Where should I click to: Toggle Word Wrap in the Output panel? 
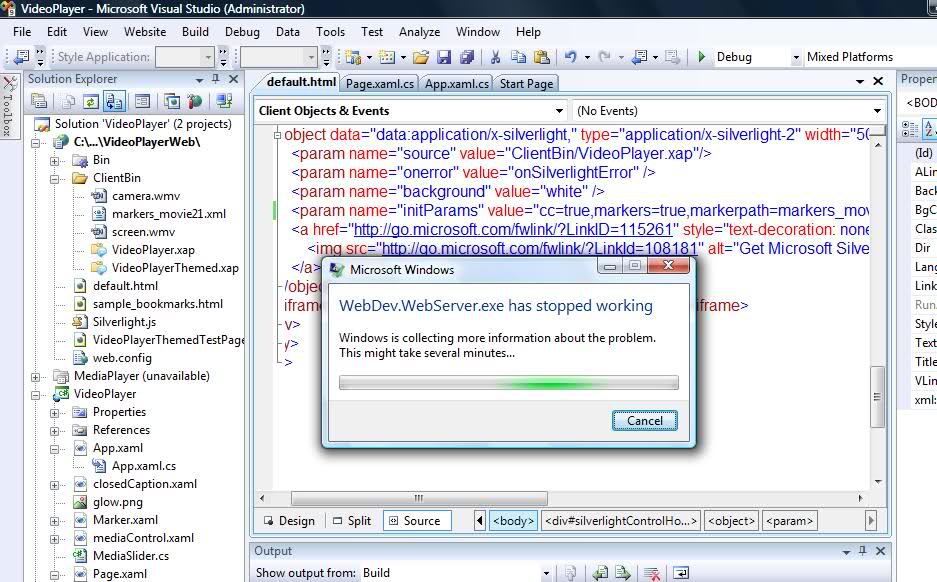(681, 573)
